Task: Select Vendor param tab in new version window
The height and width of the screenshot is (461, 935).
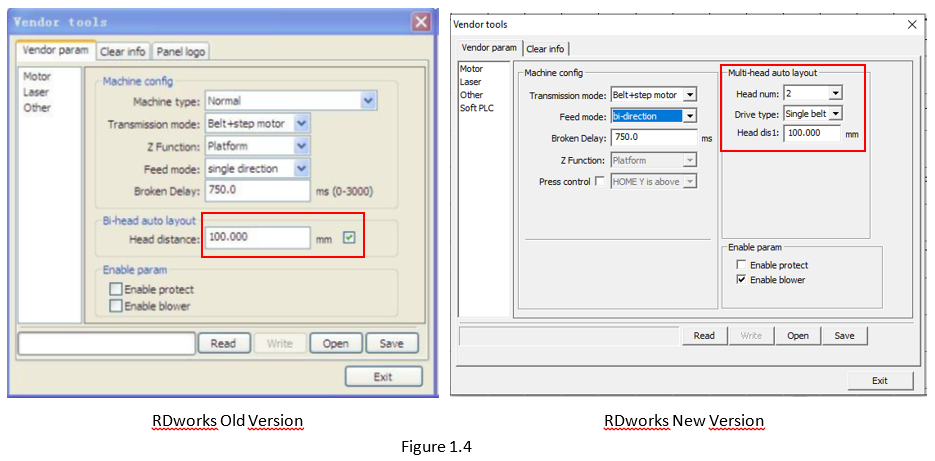Action: pos(489,48)
